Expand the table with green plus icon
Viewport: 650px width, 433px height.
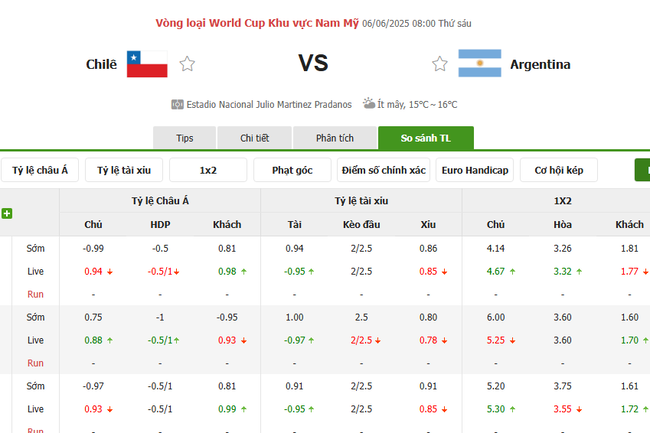[x=7, y=213]
